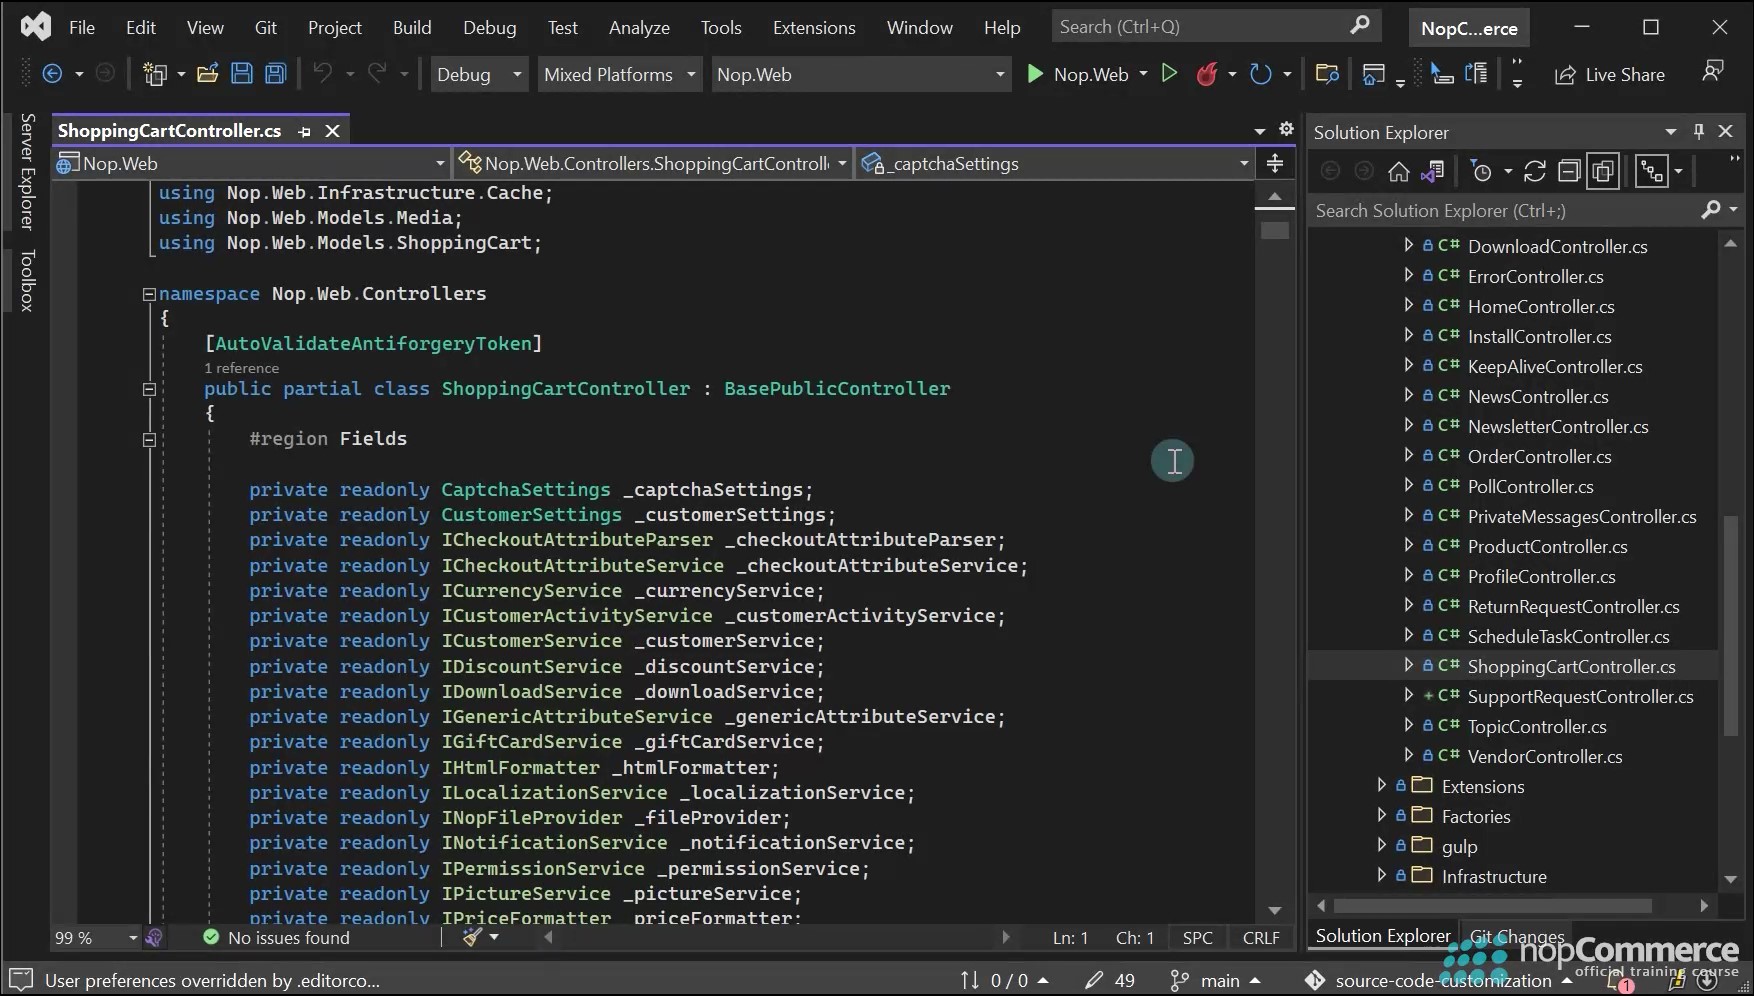Open the Analyze menu

[639, 27]
